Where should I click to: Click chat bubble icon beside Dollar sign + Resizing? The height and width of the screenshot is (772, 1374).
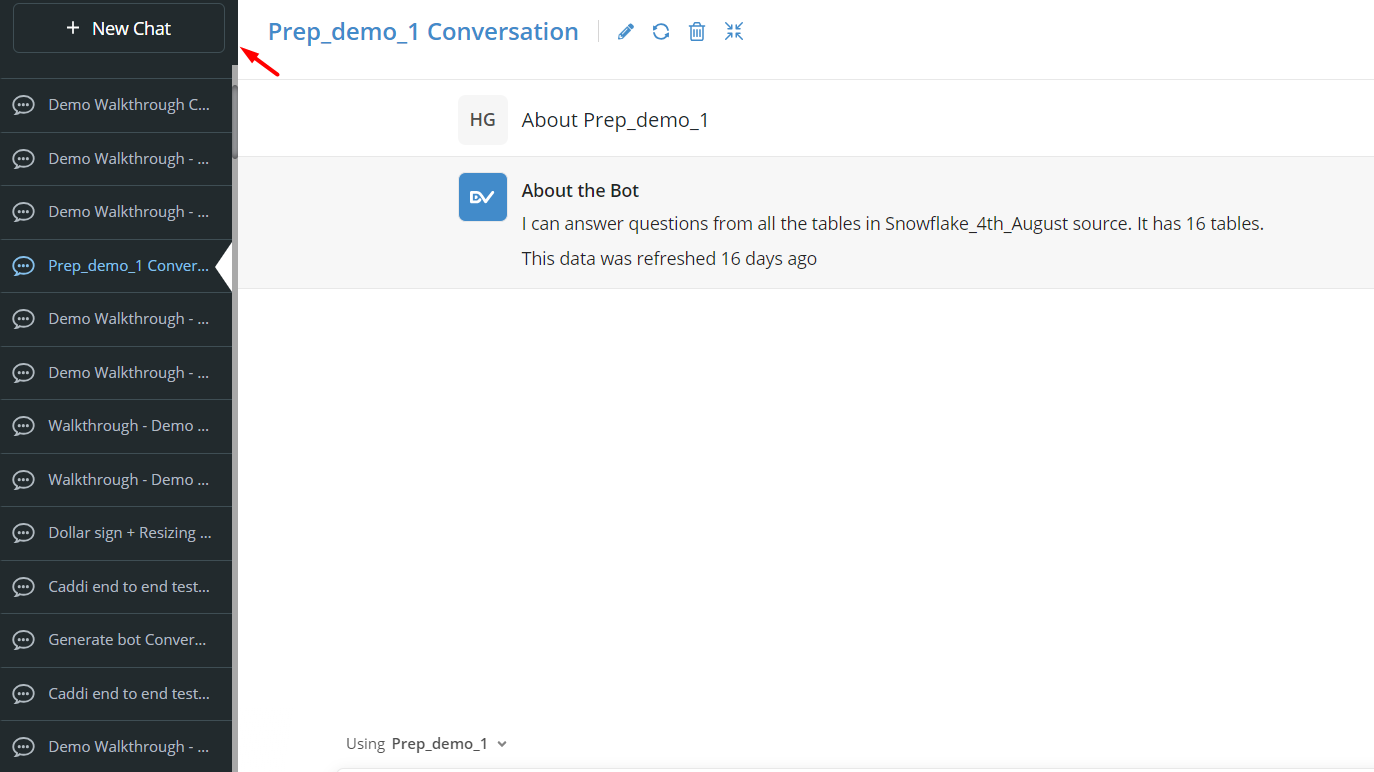click(x=24, y=533)
